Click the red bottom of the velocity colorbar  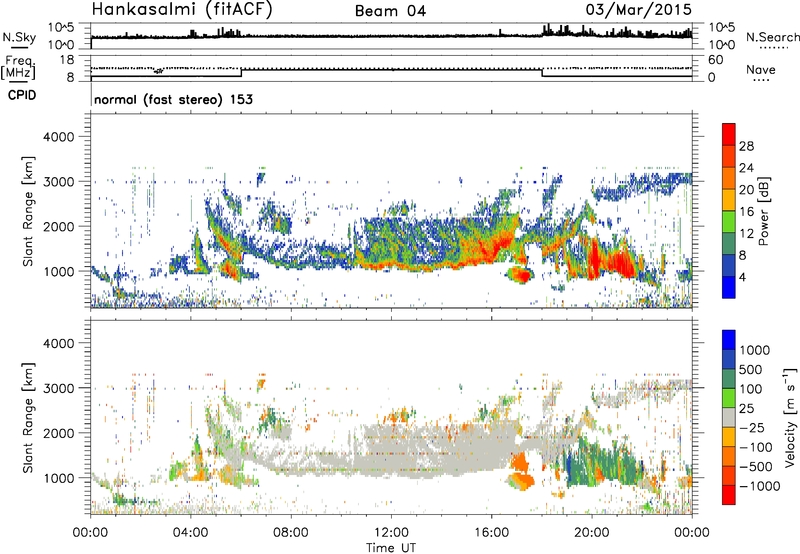[x=729, y=495]
